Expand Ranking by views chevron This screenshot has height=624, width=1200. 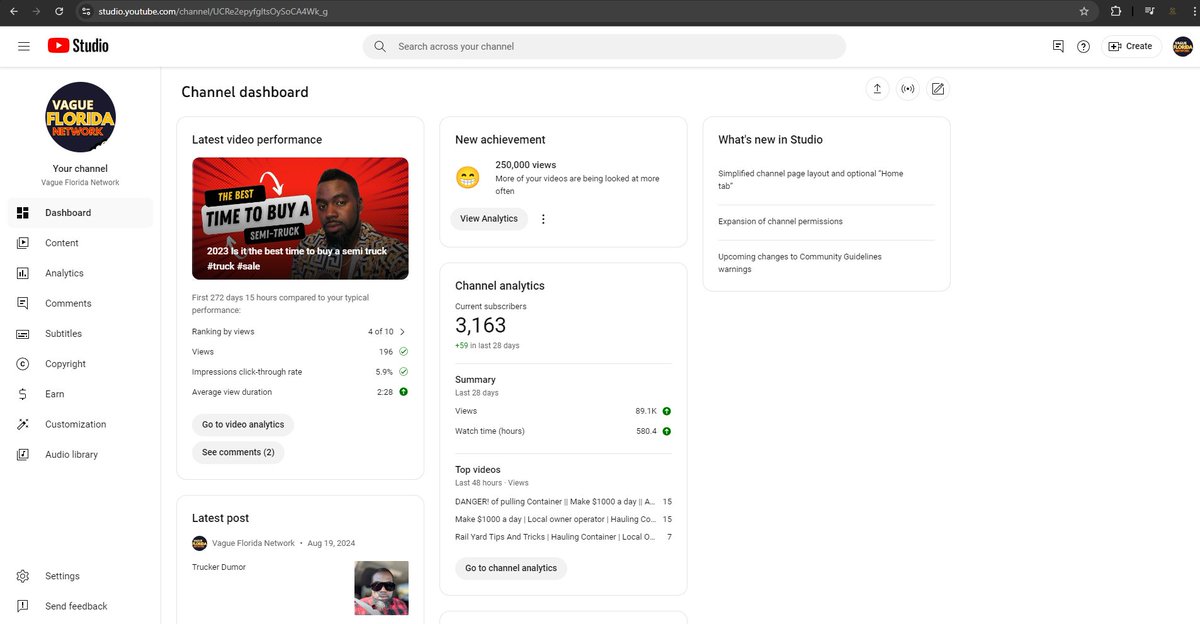click(x=402, y=332)
